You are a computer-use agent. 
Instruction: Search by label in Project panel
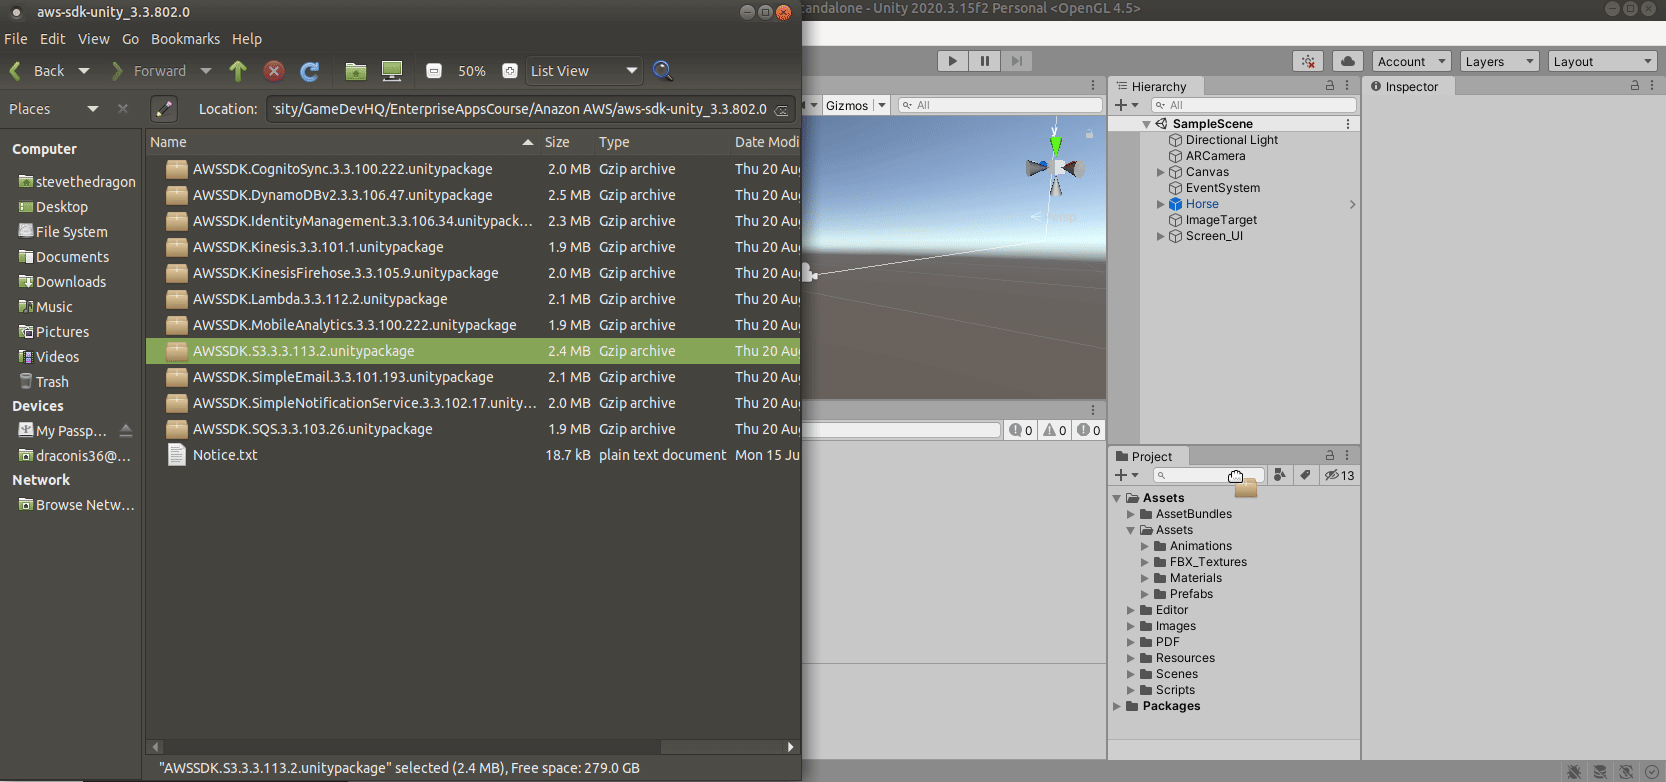coord(1305,475)
